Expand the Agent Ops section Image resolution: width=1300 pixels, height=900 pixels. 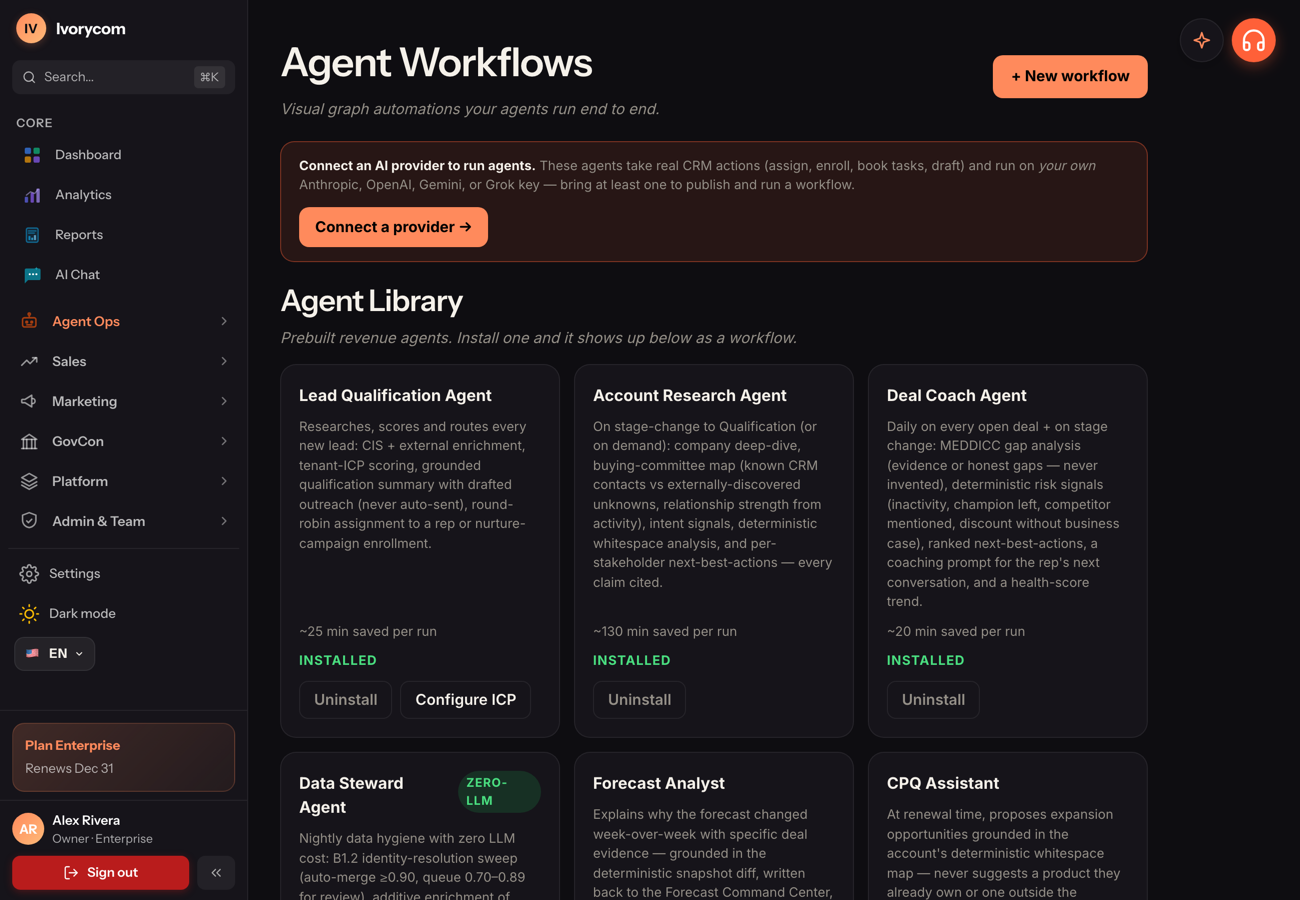[x=124, y=322]
